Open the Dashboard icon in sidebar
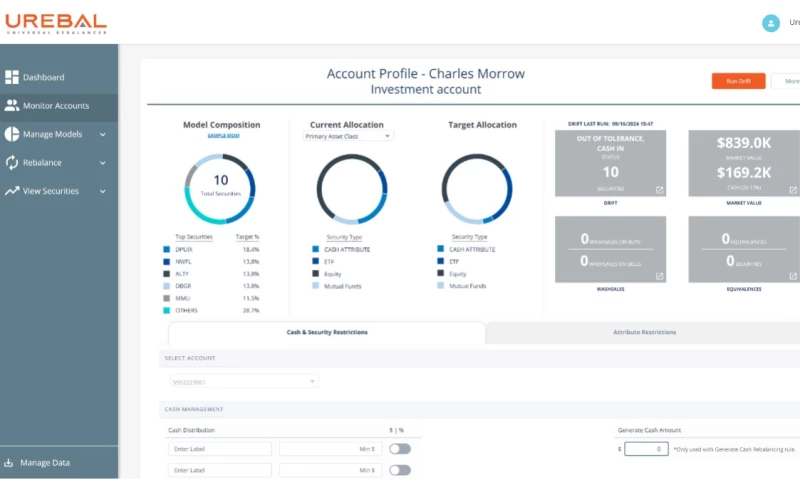Image resolution: width=800 pixels, height=480 pixels. 12,77
